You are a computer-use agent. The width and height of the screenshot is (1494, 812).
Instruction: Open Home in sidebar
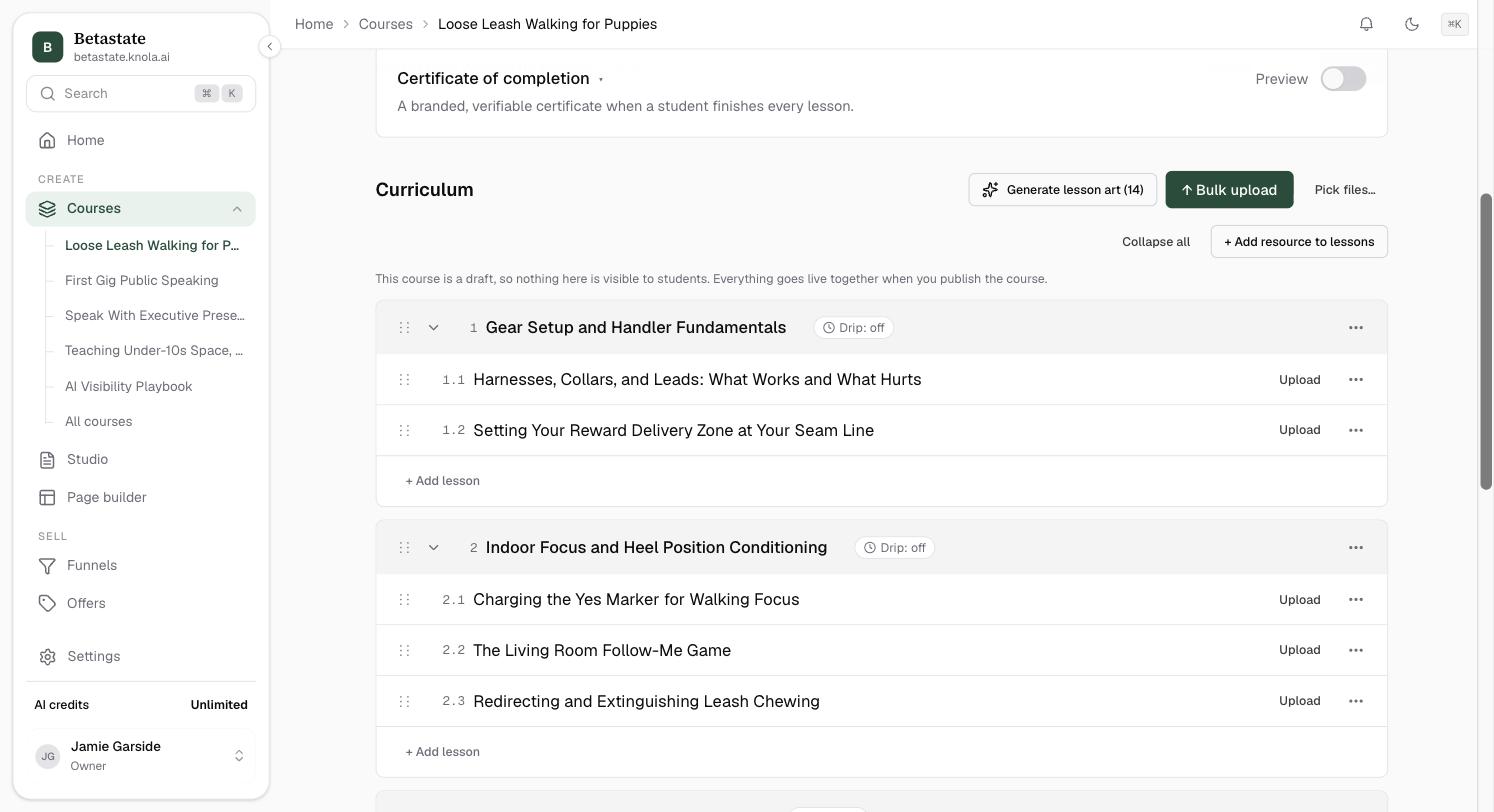[141, 141]
